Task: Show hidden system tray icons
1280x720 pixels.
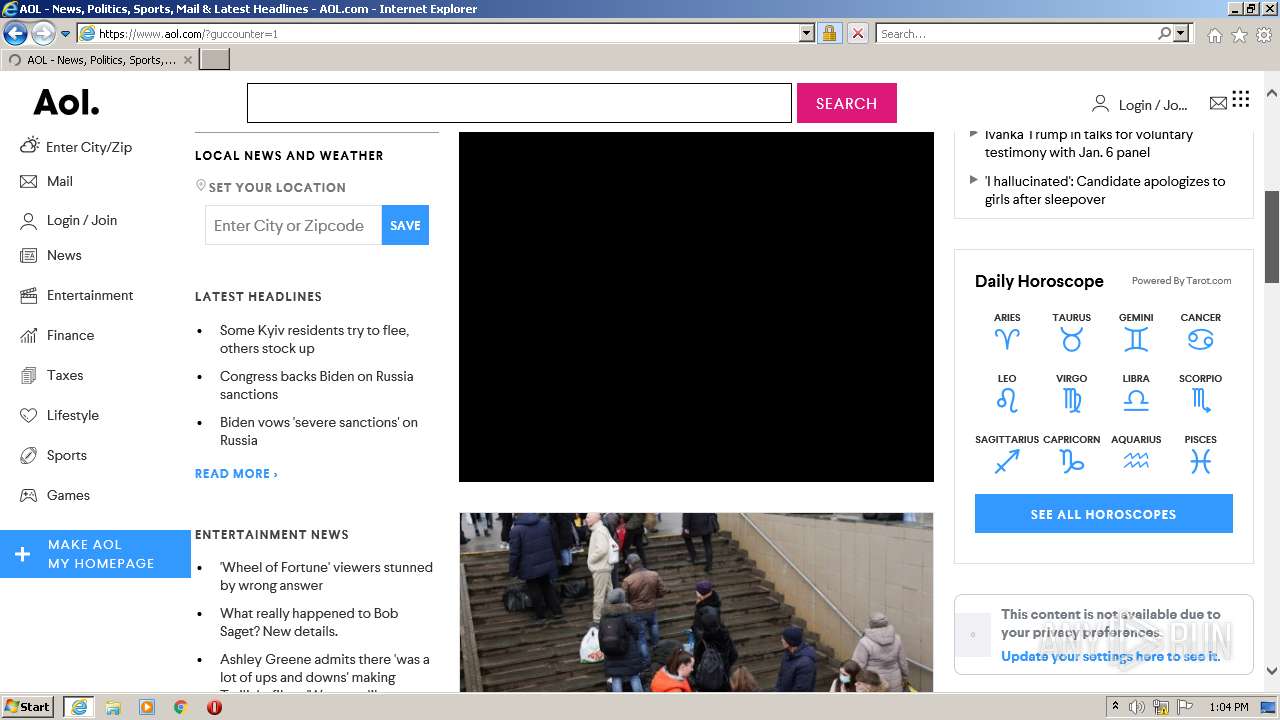Action: 1115,707
